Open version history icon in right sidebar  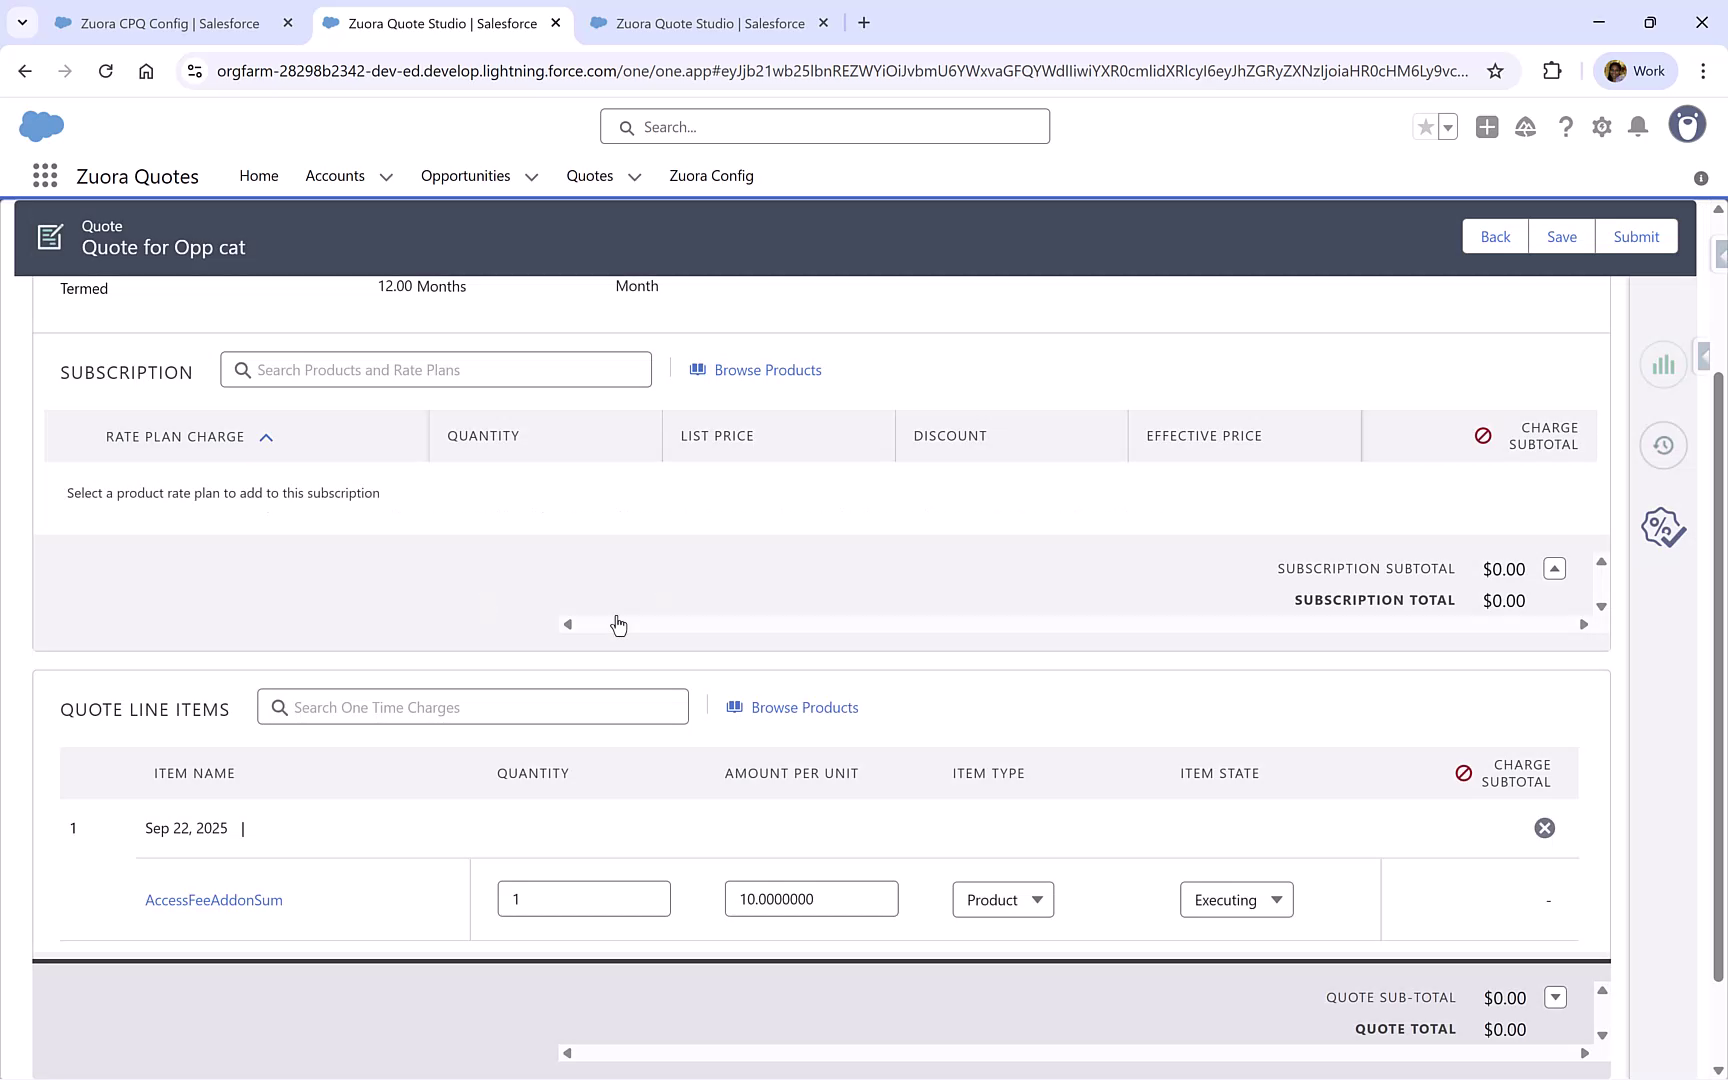(x=1662, y=445)
